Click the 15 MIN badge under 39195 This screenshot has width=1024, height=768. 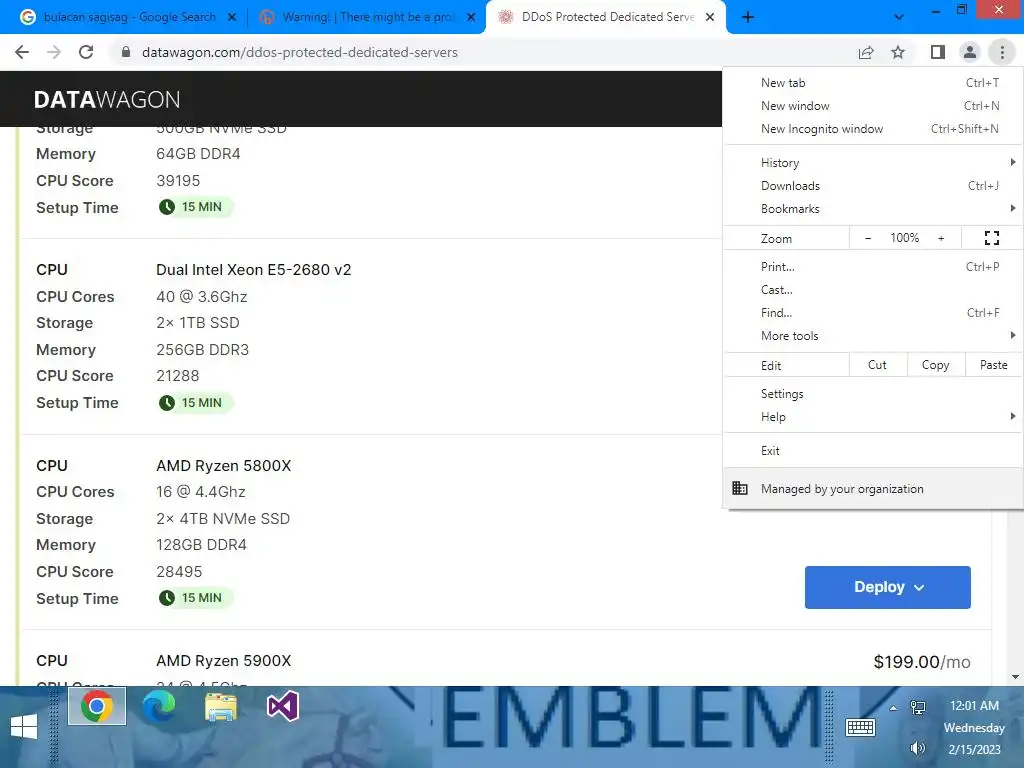[195, 207]
